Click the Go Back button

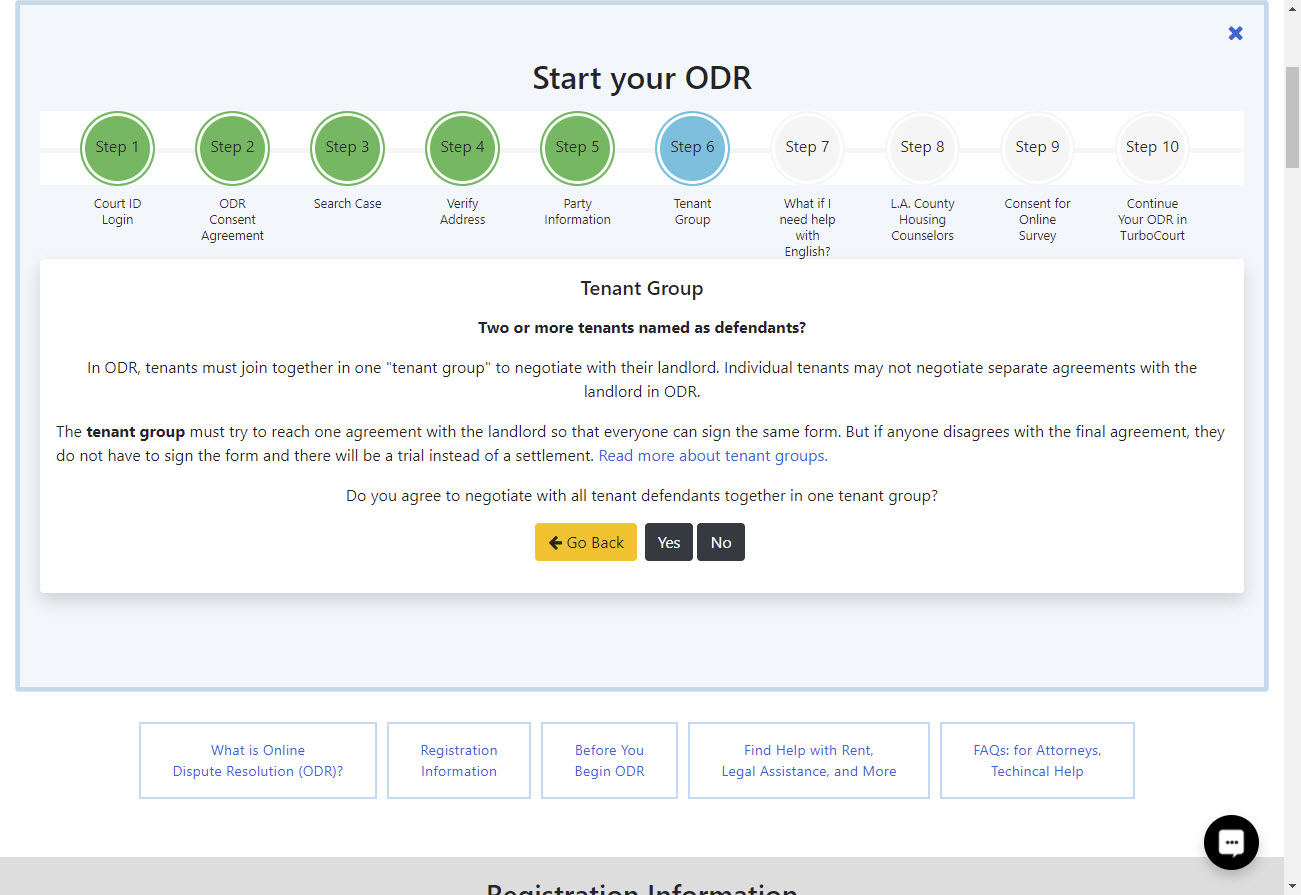pyautogui.click(x=585, y=541)
